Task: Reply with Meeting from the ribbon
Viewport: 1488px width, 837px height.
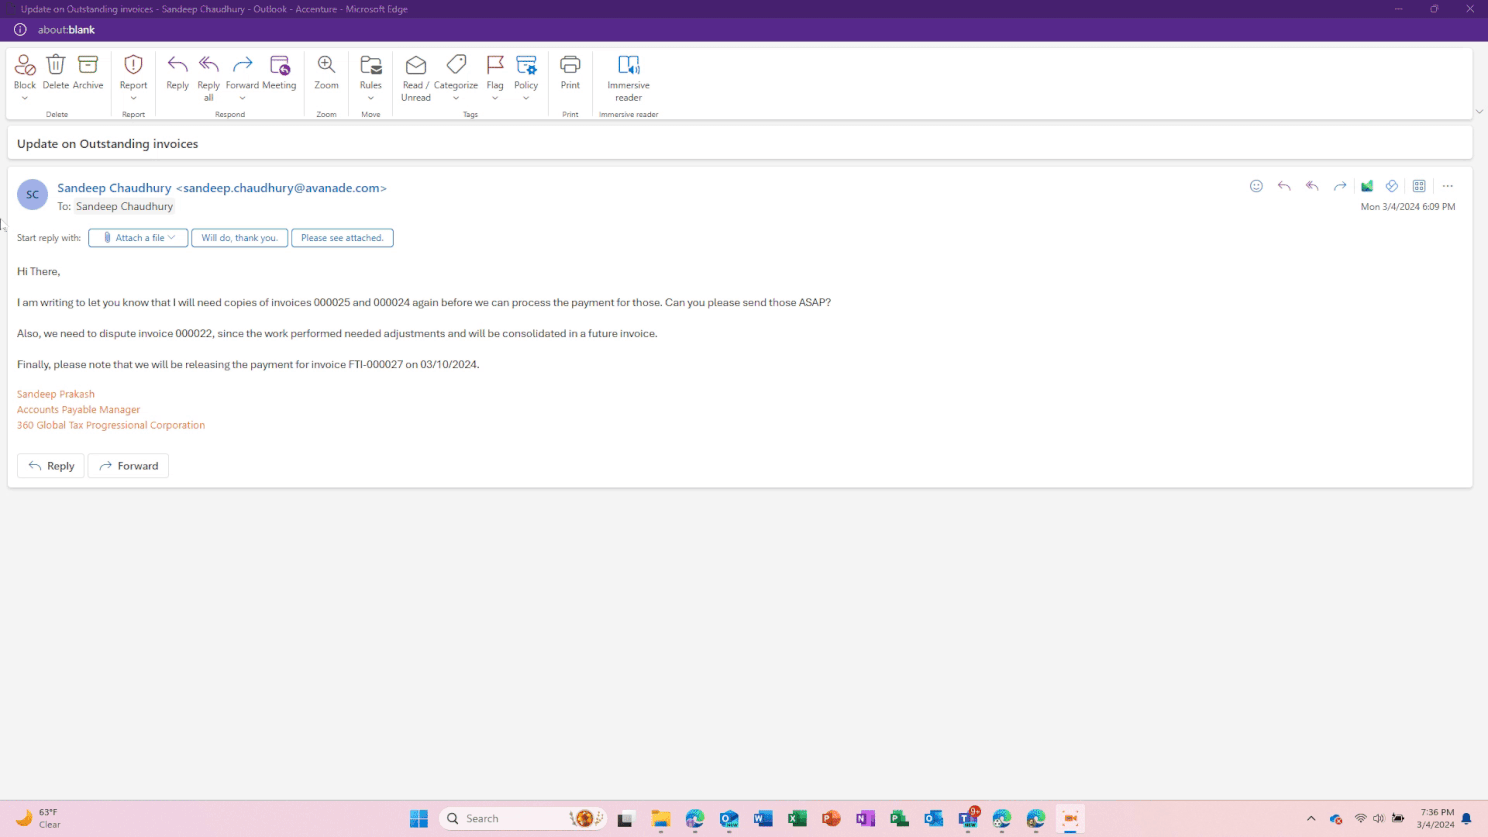Action: (x=279, y=66)
